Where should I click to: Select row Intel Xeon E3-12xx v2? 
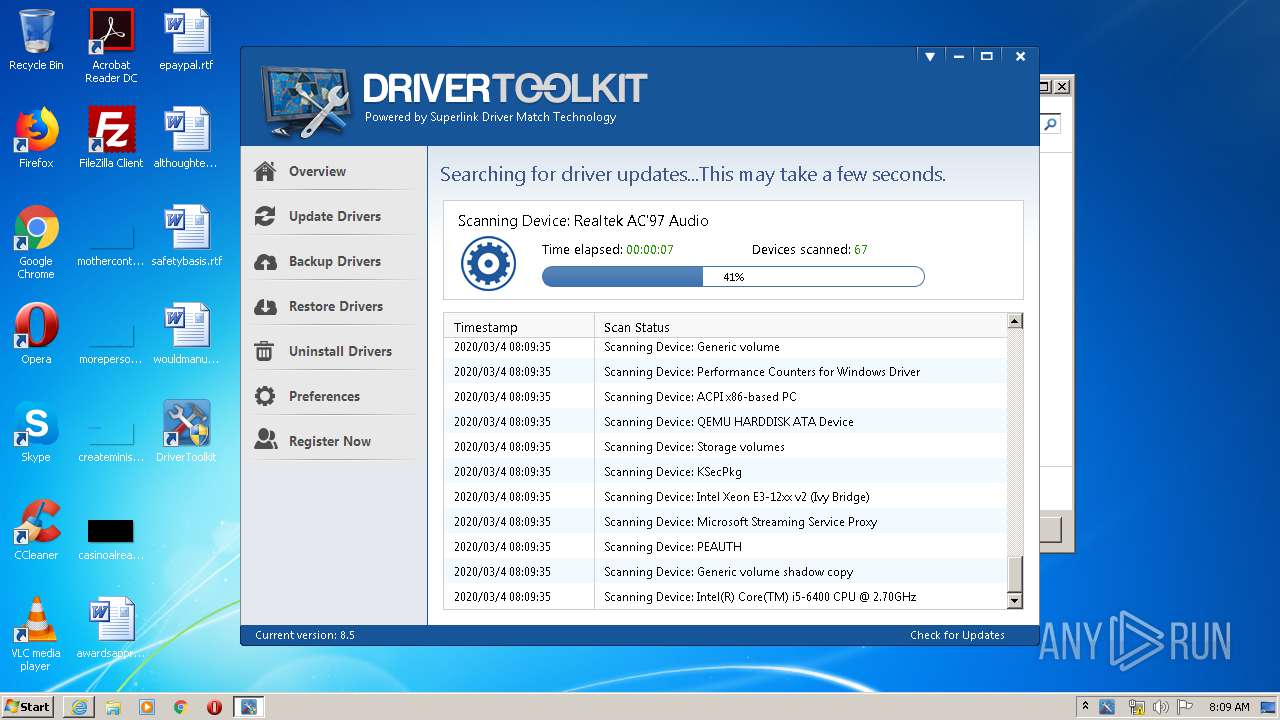[726, 497]
